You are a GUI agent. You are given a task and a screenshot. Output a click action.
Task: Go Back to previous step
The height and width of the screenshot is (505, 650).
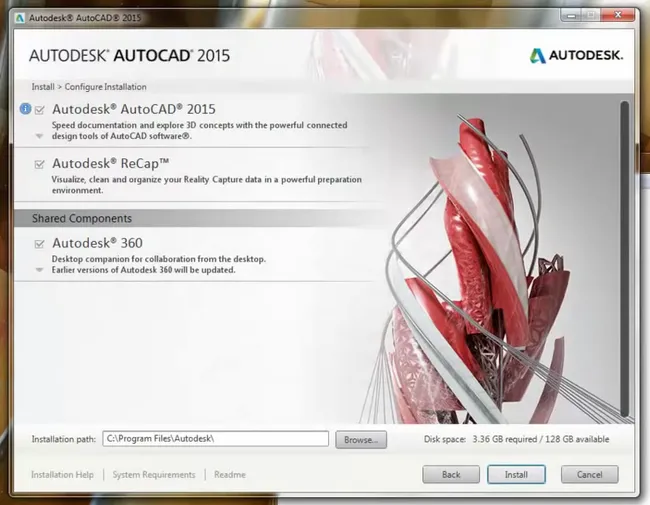point(451,474)
